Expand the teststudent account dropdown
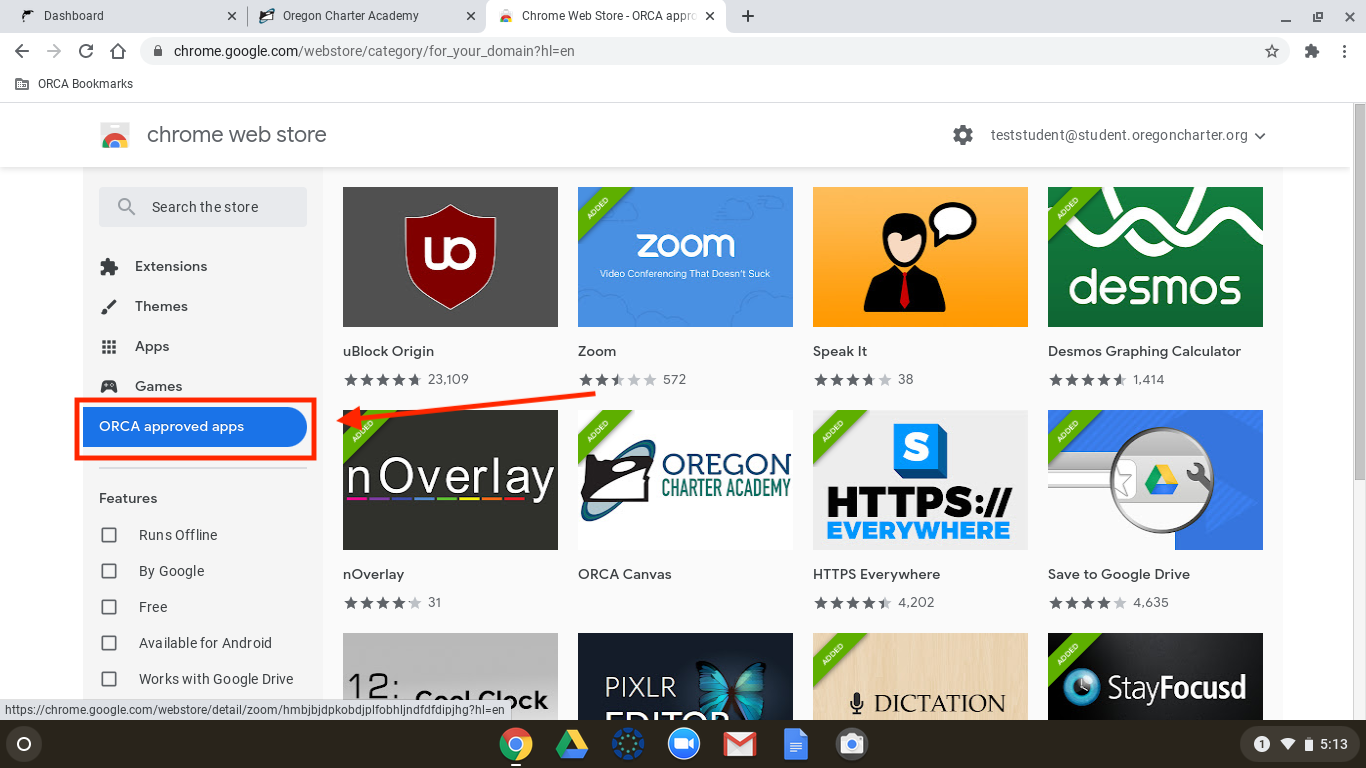The width and height of the screenshot is (1366, 768). pos(1128,135)
